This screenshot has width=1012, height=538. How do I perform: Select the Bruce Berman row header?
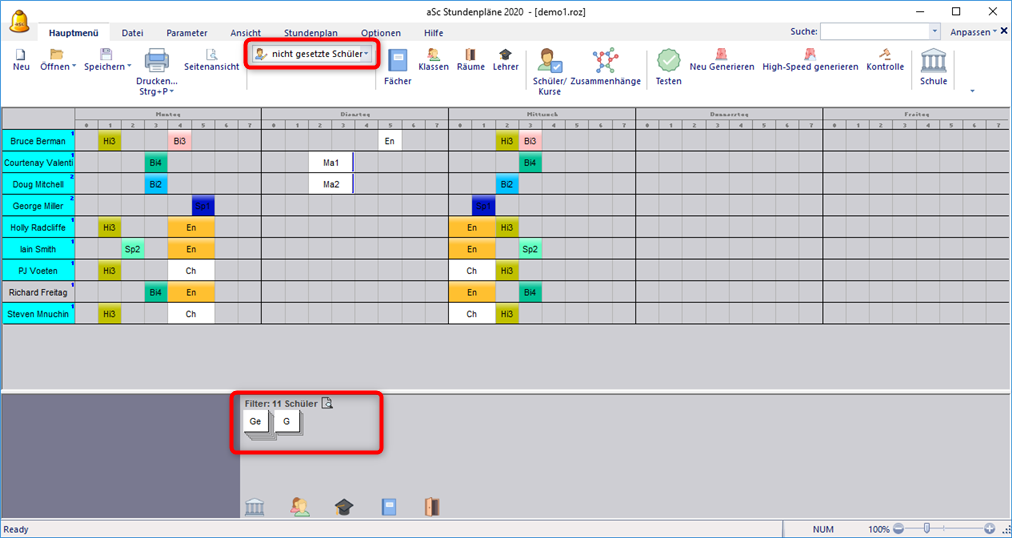click(x=38, y=141)
